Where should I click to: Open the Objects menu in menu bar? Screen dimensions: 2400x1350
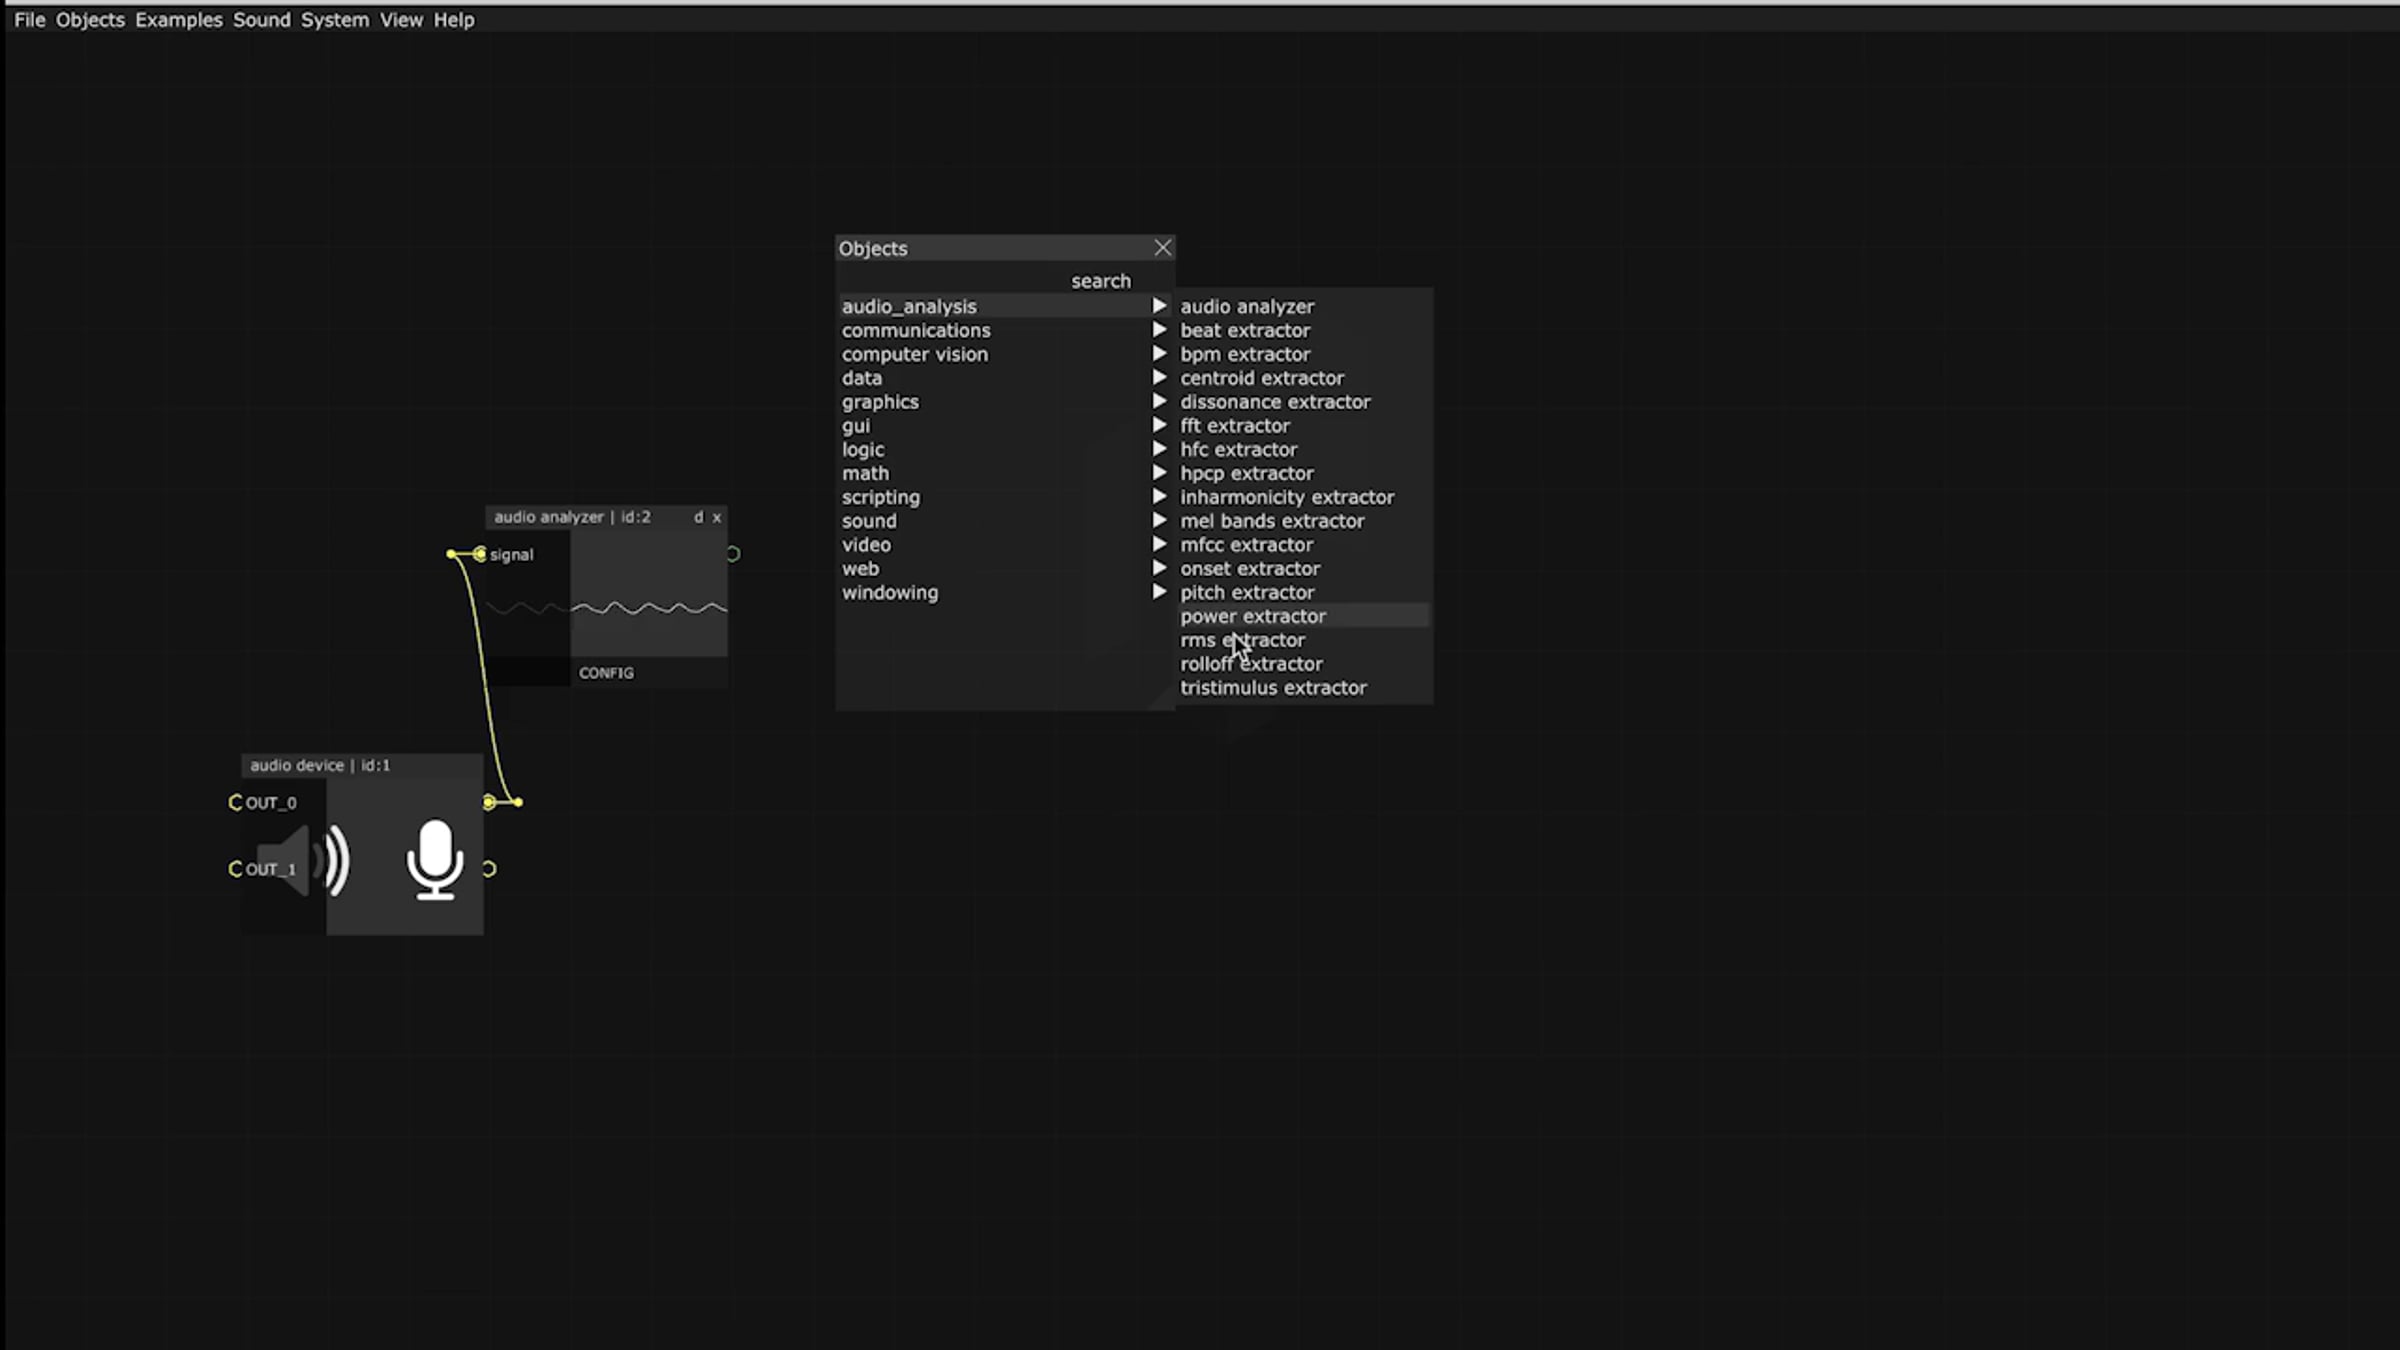pos(90,20)
